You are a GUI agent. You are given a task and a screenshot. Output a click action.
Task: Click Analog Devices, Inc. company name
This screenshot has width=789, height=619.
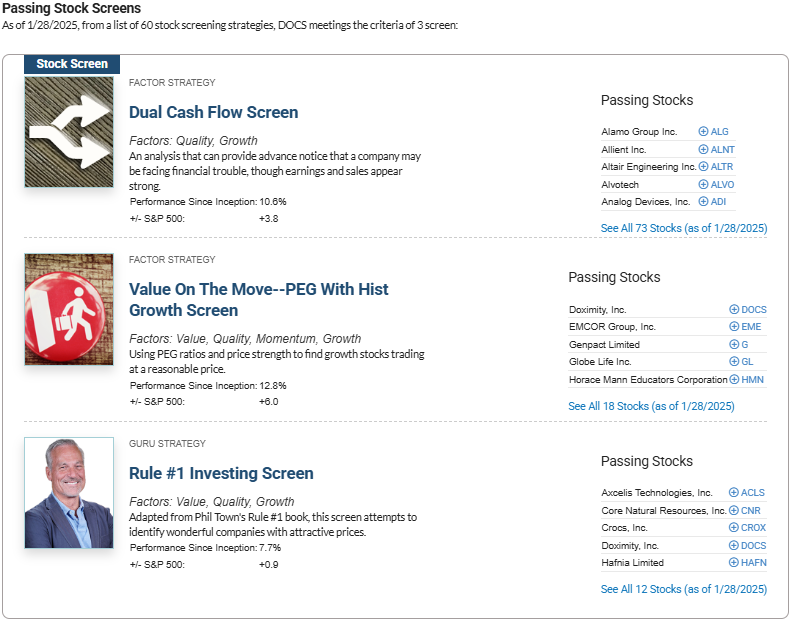(x=646, y=202)
